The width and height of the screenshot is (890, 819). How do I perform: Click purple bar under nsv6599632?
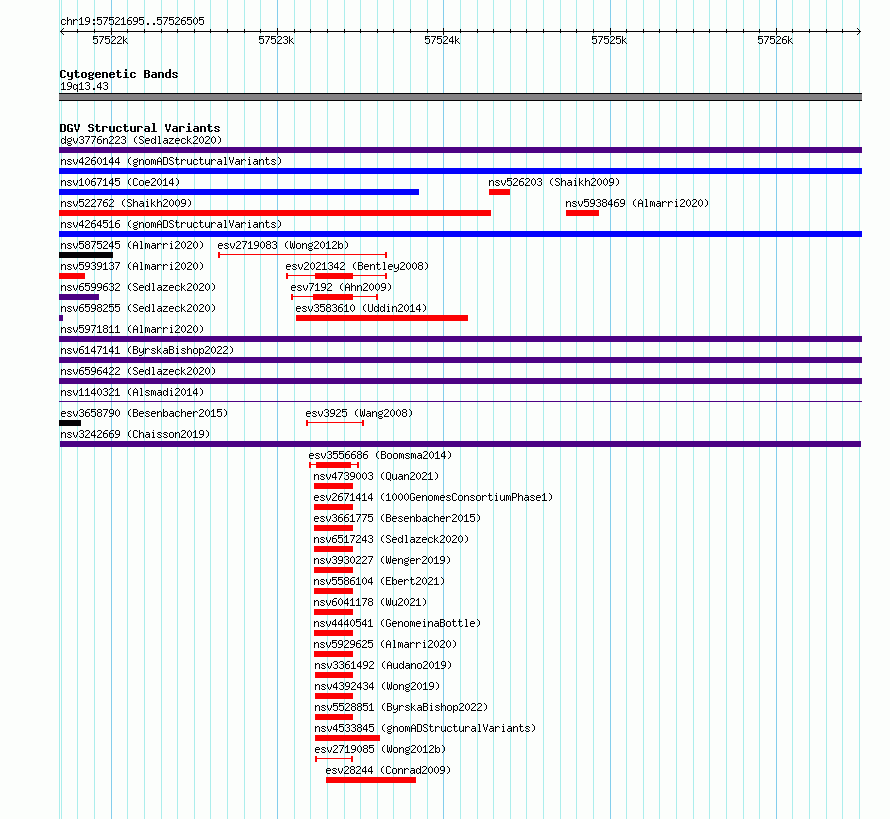click(x=79, y=297)
